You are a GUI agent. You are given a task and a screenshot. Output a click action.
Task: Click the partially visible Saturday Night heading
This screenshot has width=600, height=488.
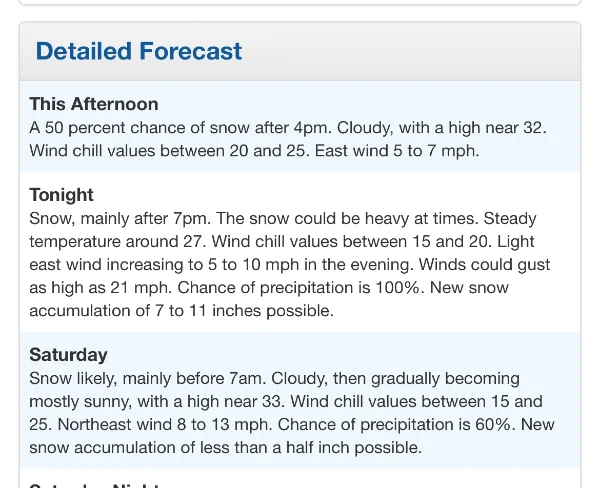pos(95,484)
